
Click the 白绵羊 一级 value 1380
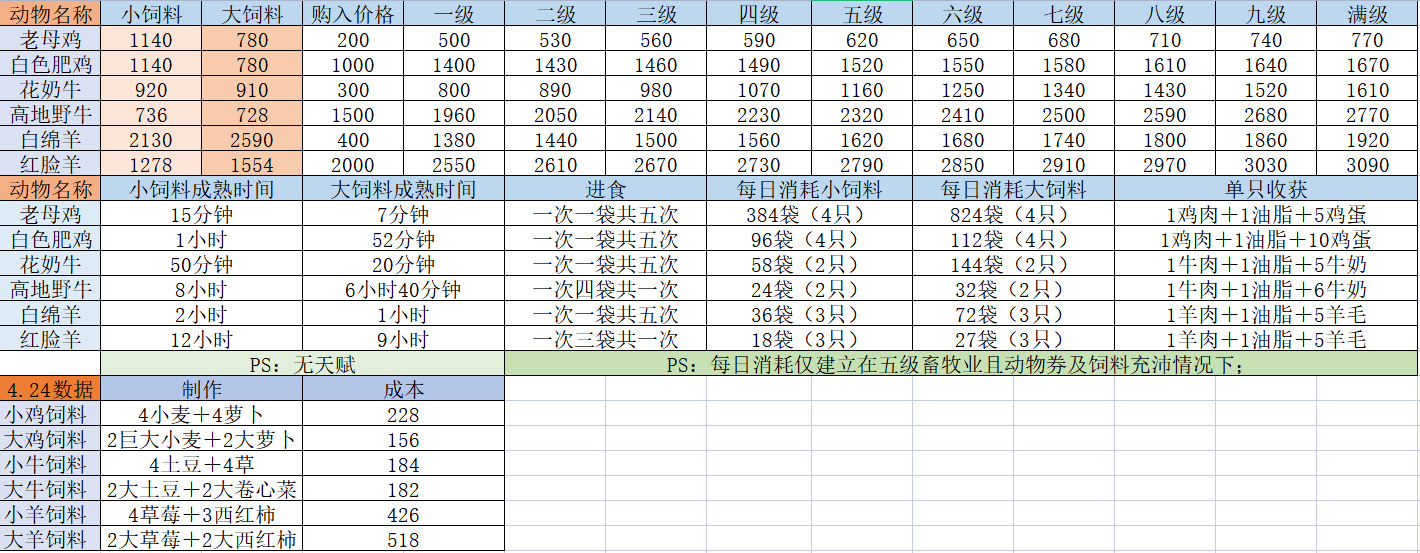tap(454, 139)
